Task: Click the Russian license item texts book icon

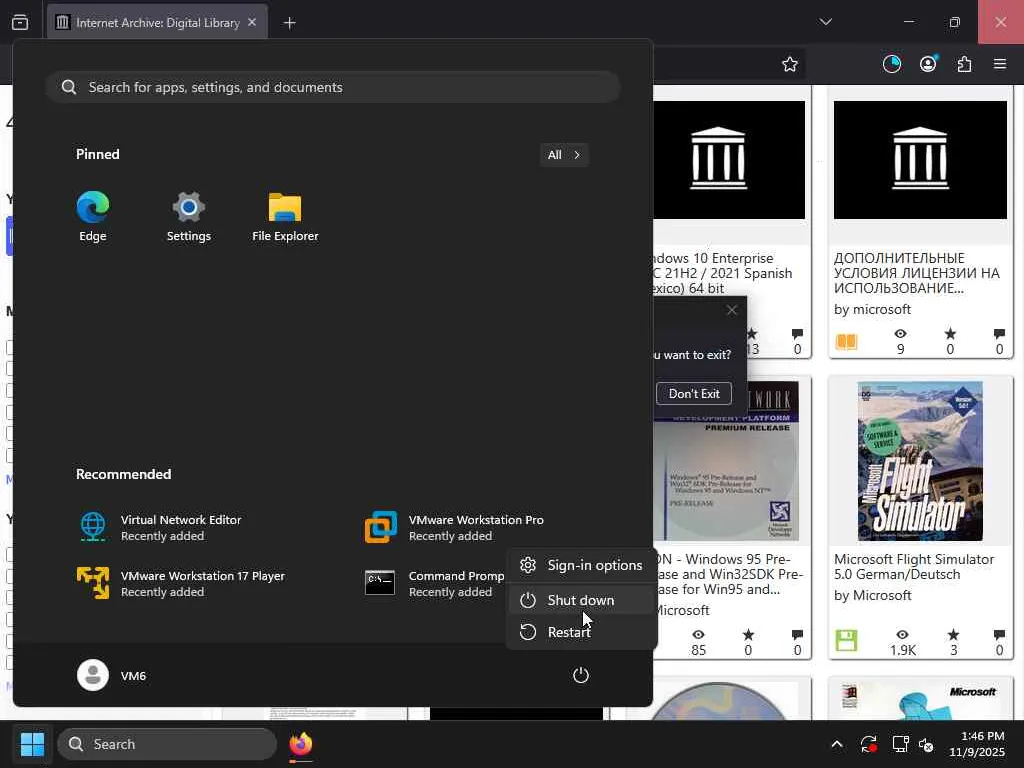Action: coord(846,342)
